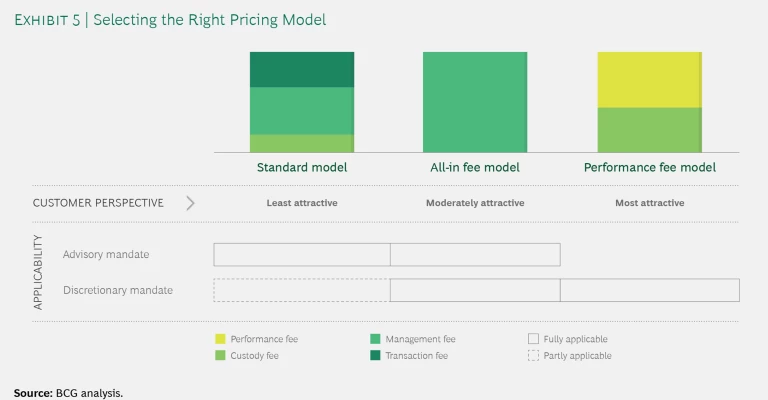Click the yellow segment of Performance fee model bar

[649, 79]
